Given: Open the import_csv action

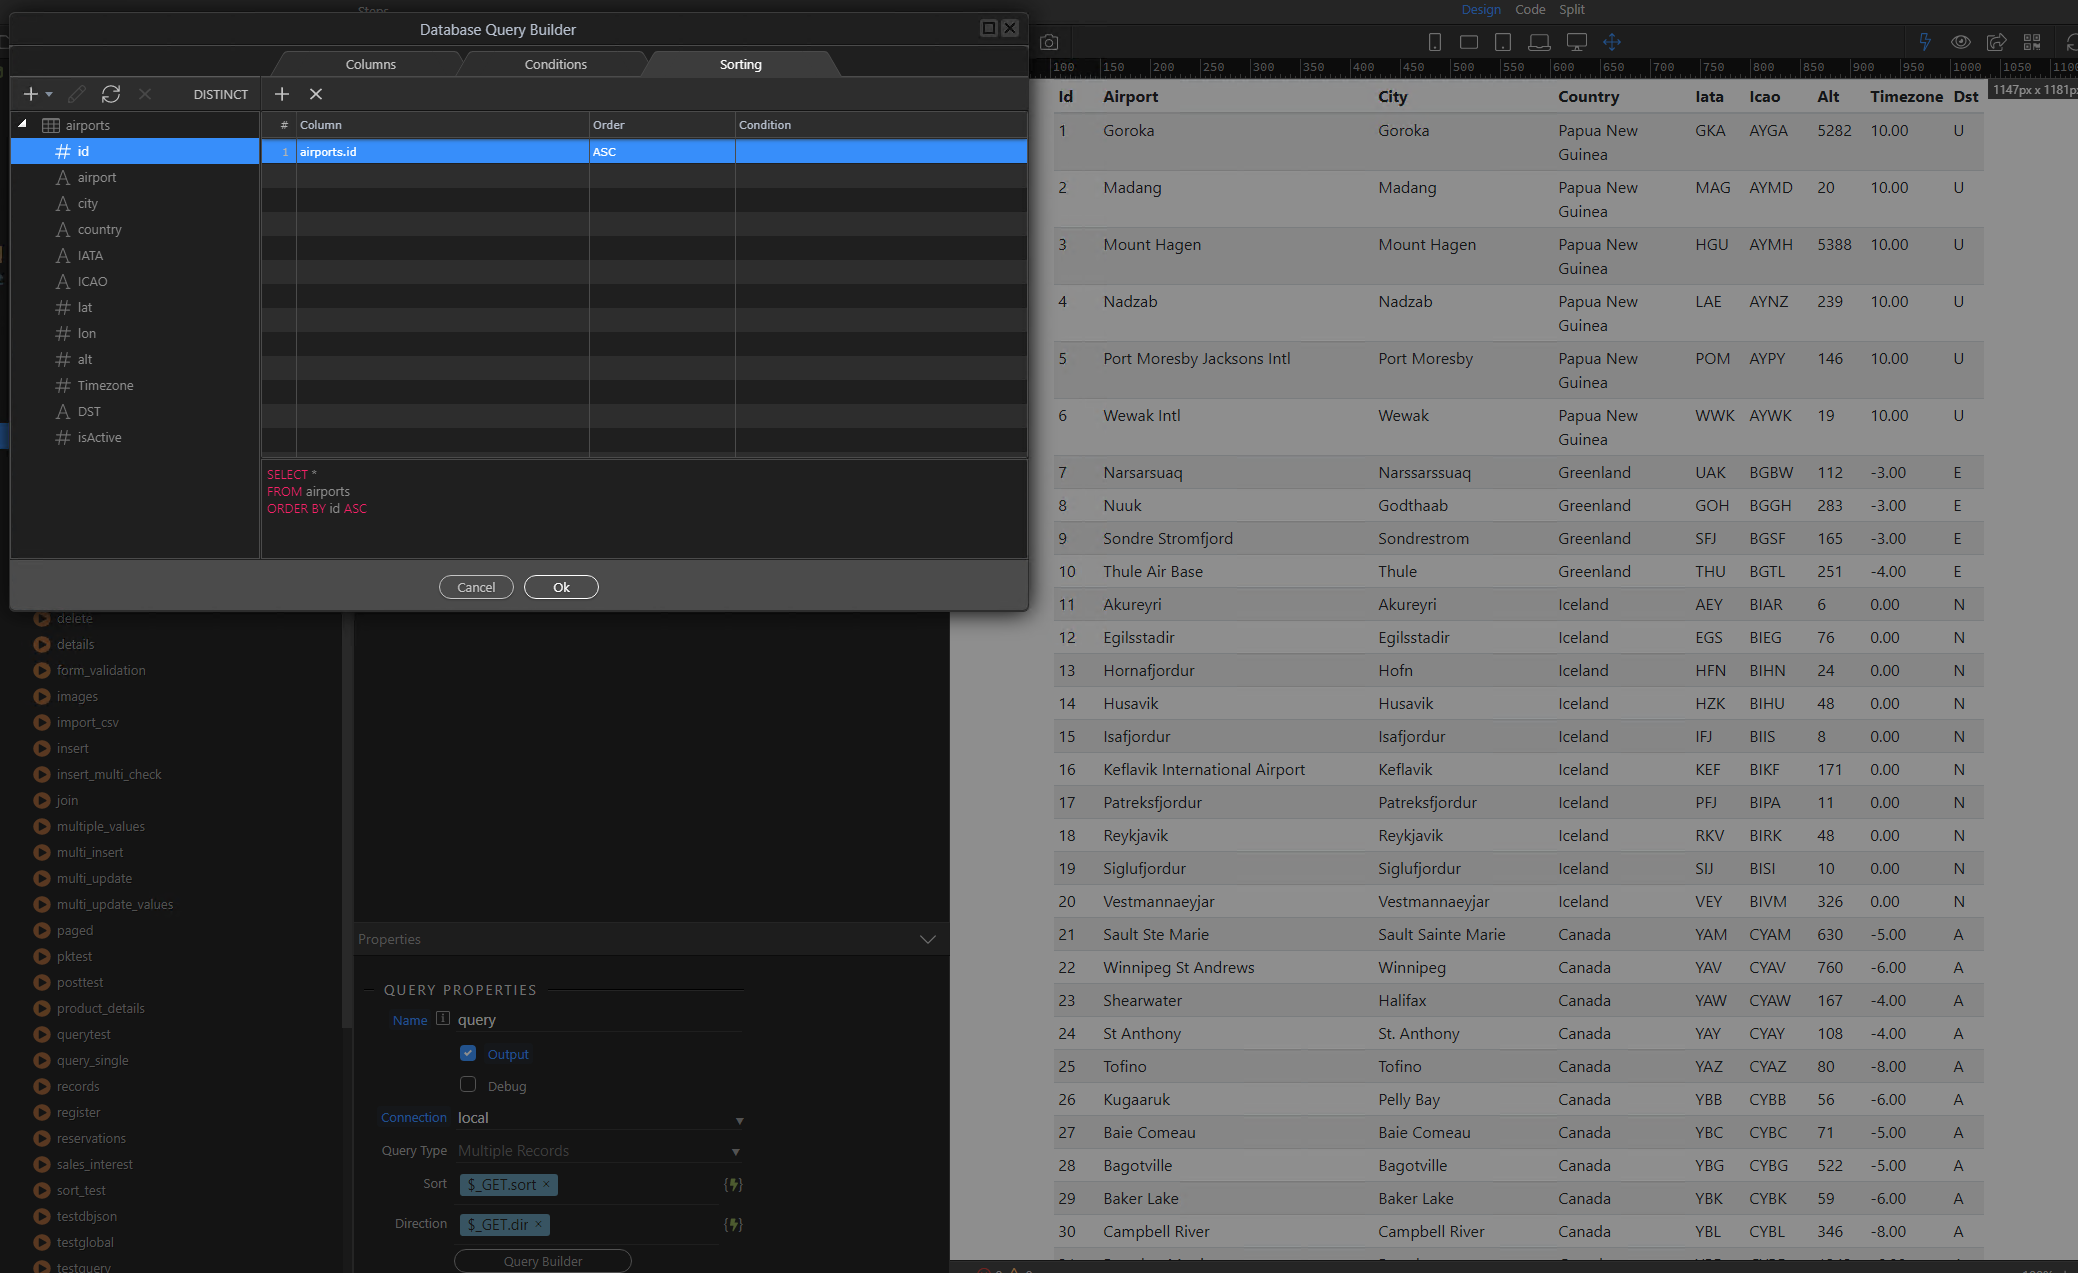Looking at the screenshot, I should pos(88,723).
